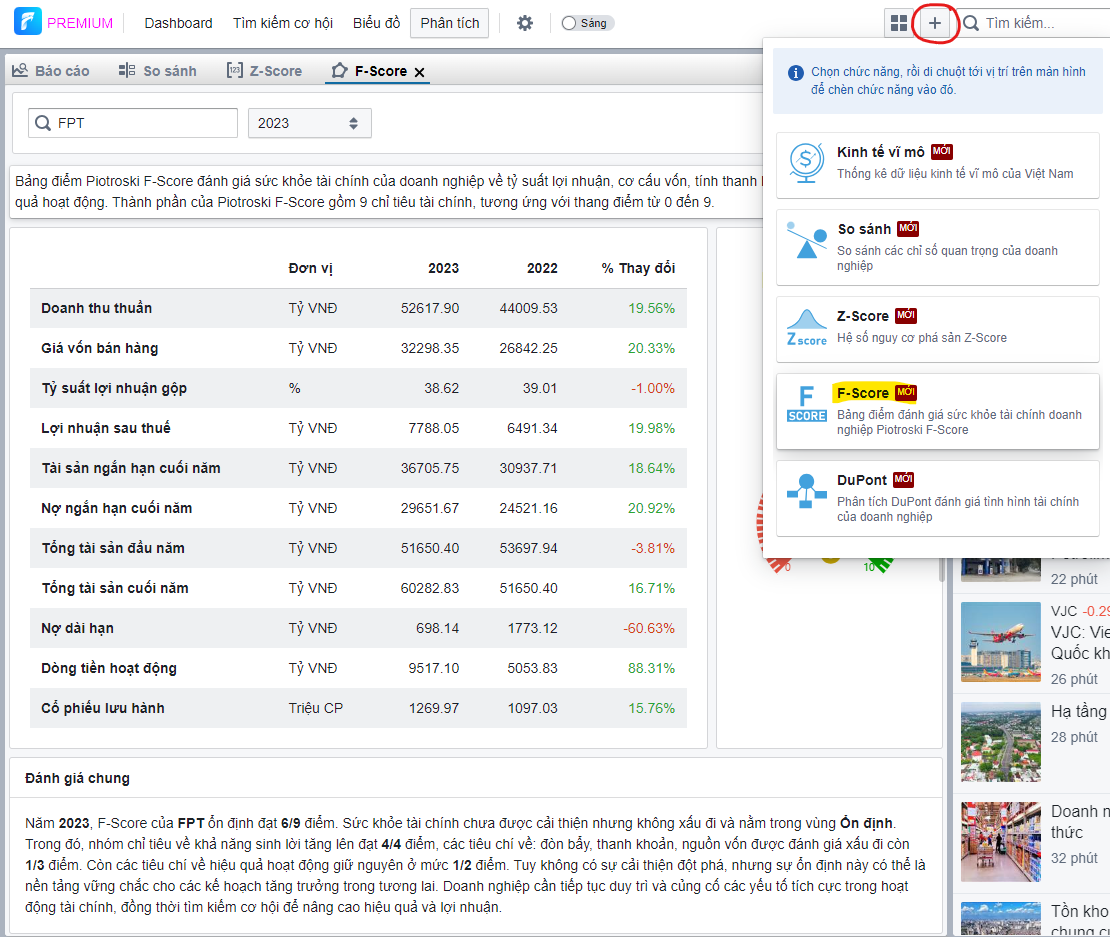Open the VJC airplane news thumbnail
The image size is (1110, 937).
(1001, 642)
